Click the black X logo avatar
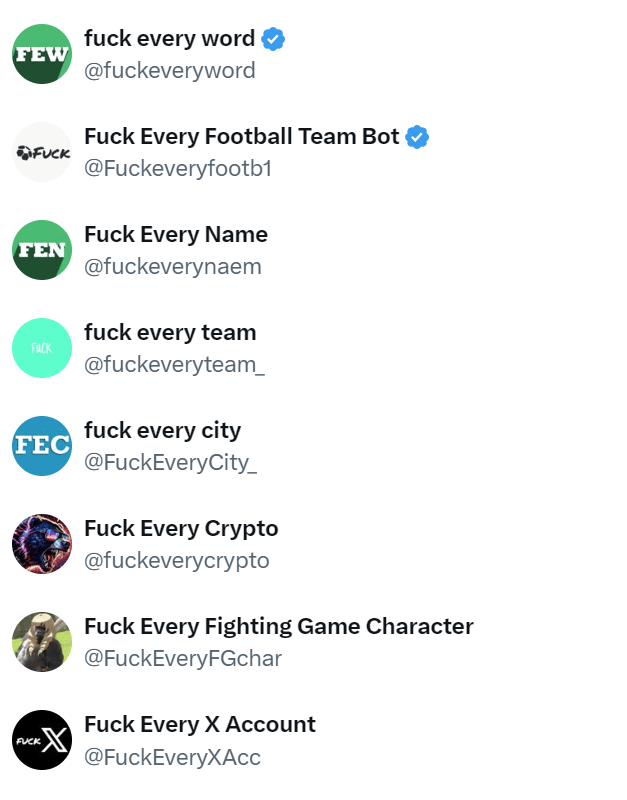Image resolution: width=627 pixels, height=800 pixels. coord(42,740)
